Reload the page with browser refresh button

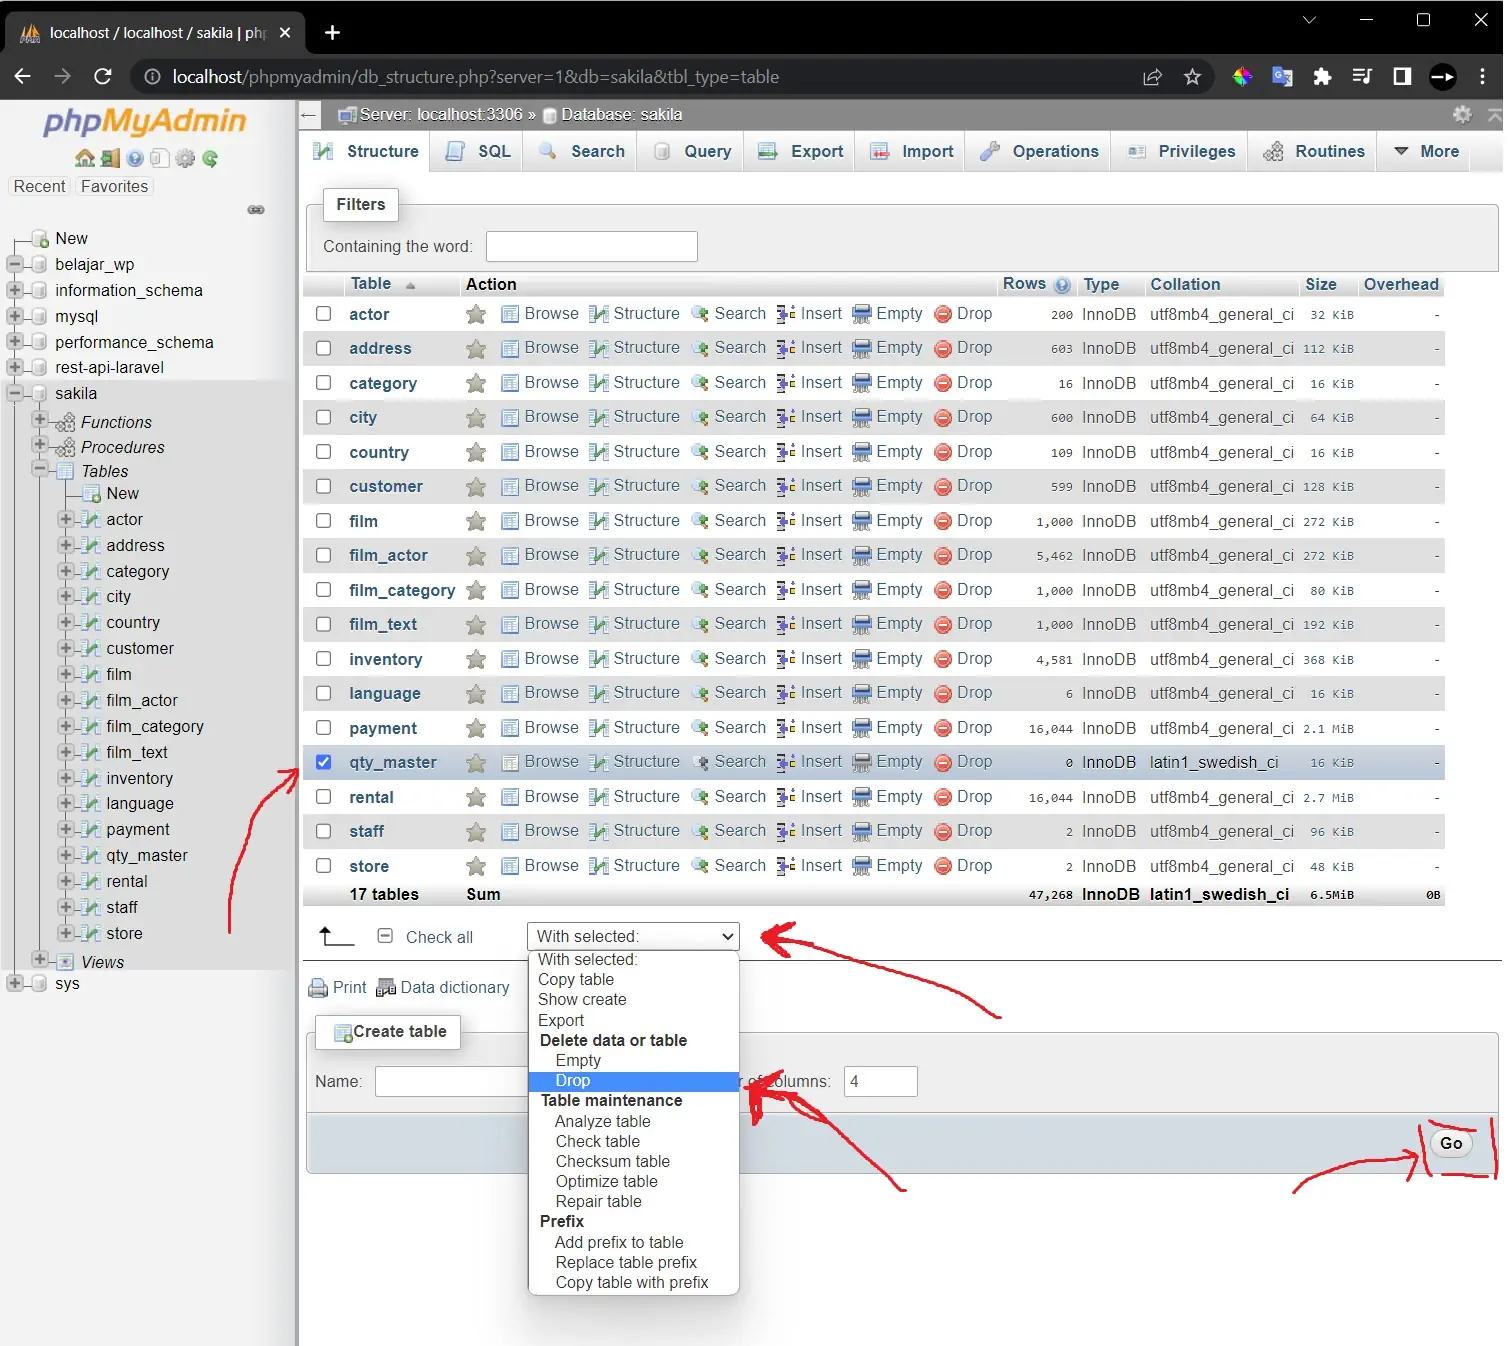(x=102, y=77)
